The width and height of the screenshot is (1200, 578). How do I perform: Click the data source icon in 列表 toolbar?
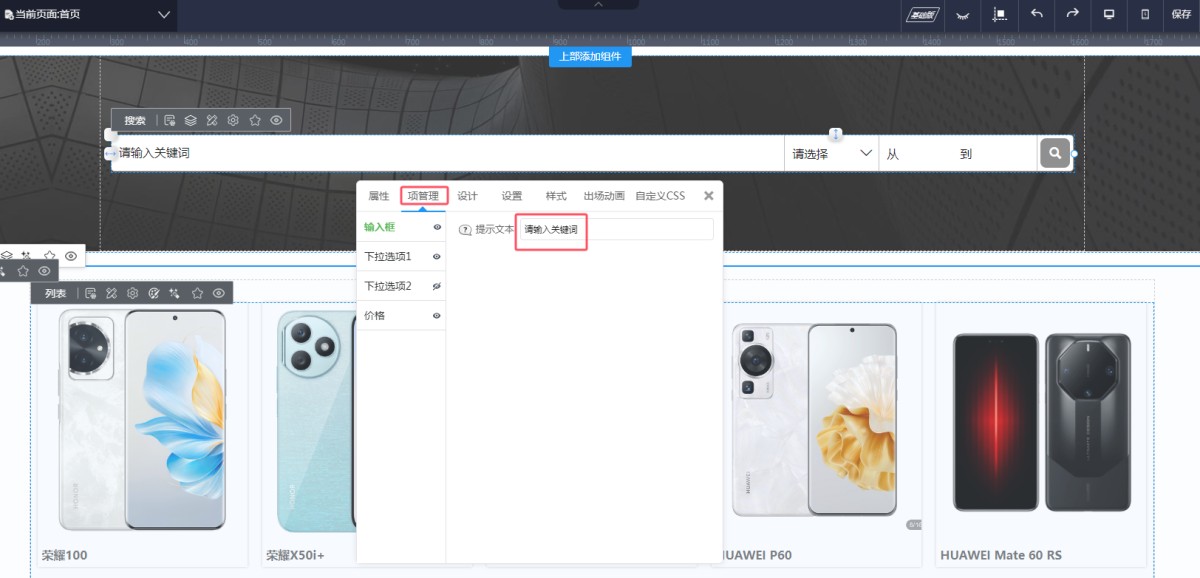90,293
